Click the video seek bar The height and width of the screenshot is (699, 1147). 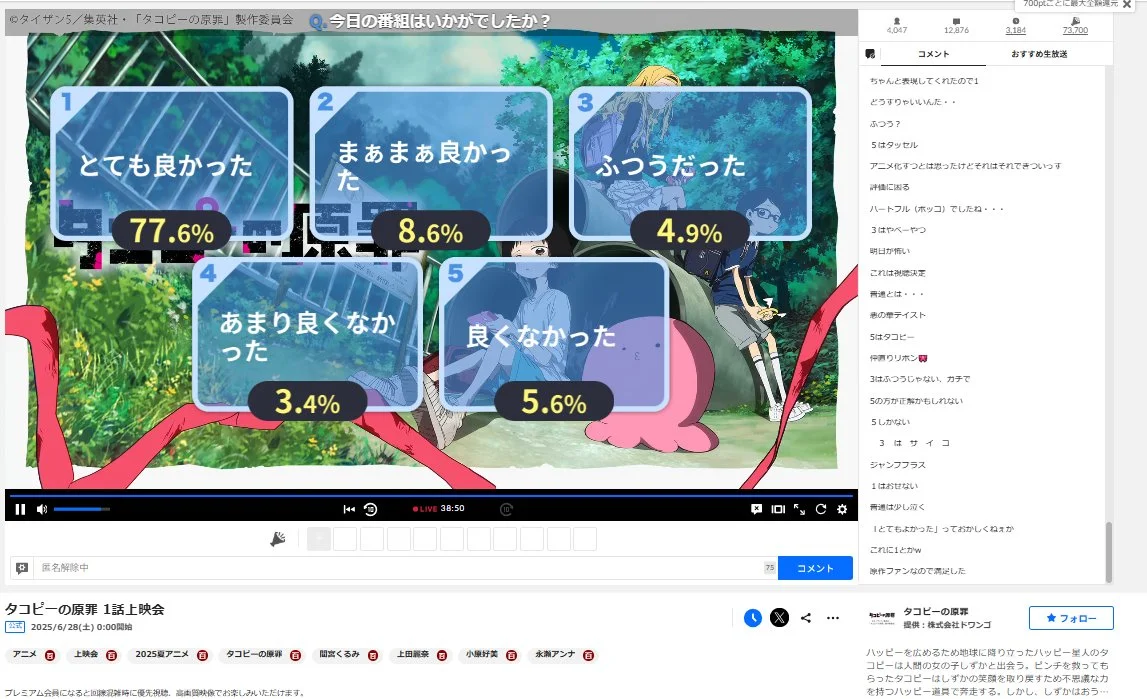(431, 495)
